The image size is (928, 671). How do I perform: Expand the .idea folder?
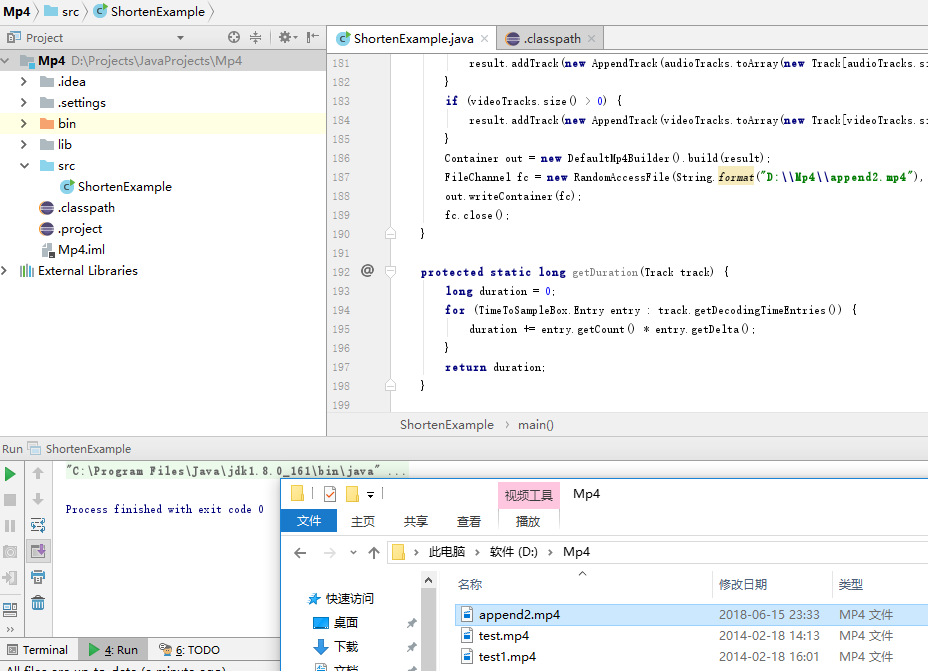tap(24, 82)
